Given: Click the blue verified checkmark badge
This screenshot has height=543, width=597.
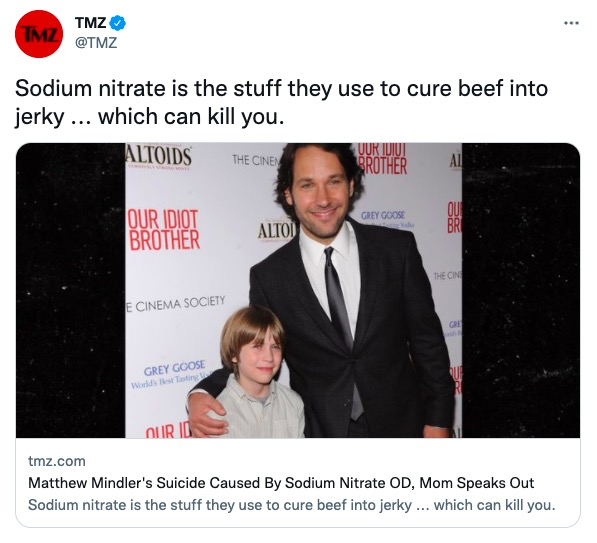Looking at the screenshot, I should coord(118,23).
